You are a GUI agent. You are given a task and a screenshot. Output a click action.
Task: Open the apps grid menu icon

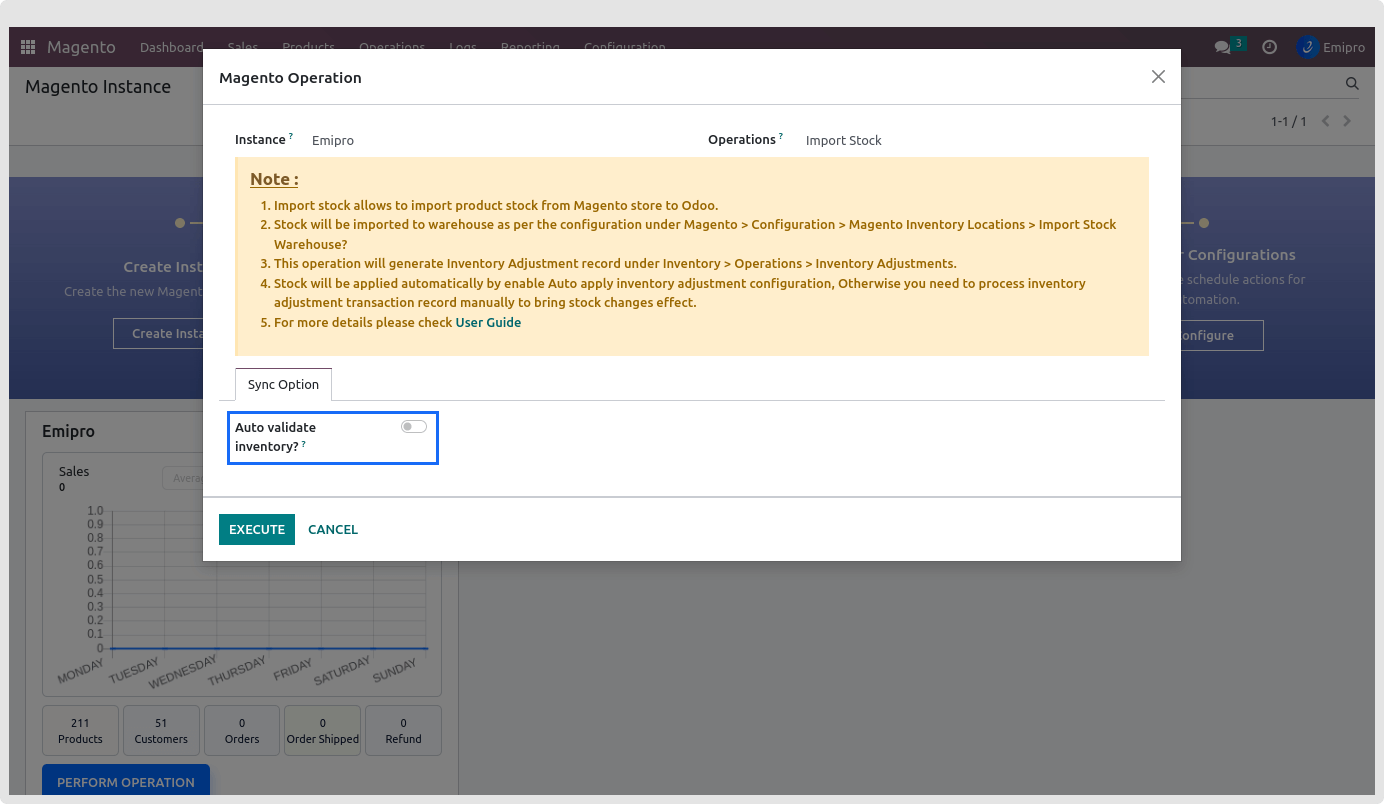pos(28,47)
